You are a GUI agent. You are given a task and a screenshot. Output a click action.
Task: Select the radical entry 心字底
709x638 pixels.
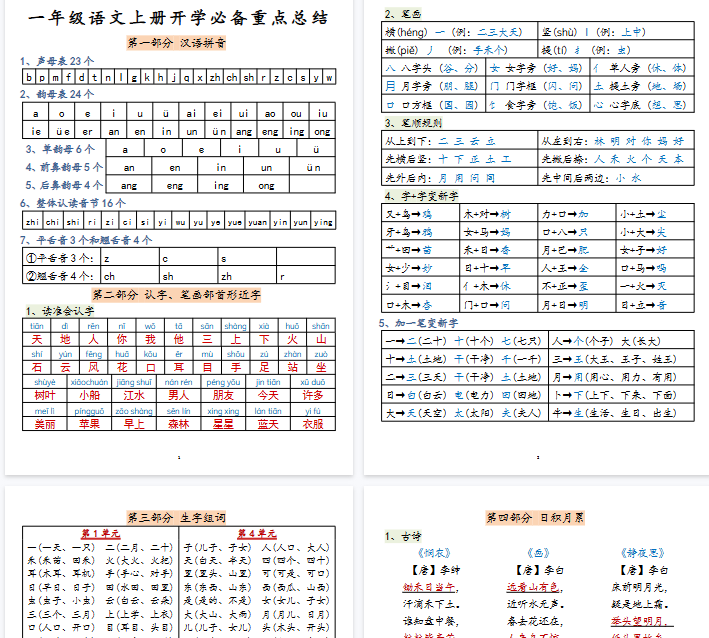click(640, 105)
